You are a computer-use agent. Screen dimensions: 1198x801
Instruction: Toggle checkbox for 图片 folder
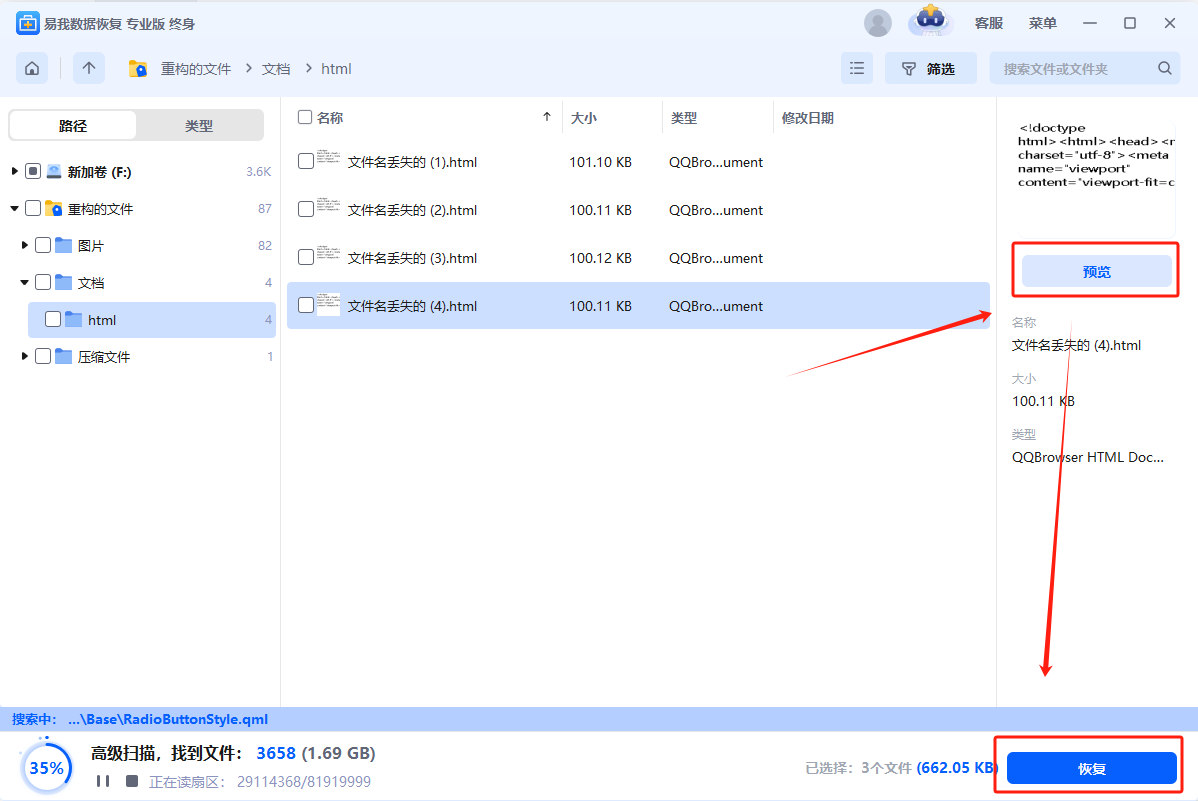[x=43, y=245]
